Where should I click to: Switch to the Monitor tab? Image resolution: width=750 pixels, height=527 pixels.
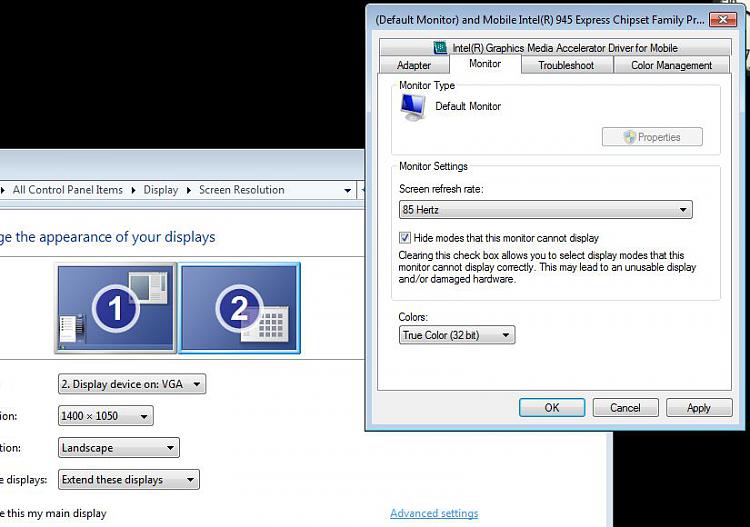point(485,64)
